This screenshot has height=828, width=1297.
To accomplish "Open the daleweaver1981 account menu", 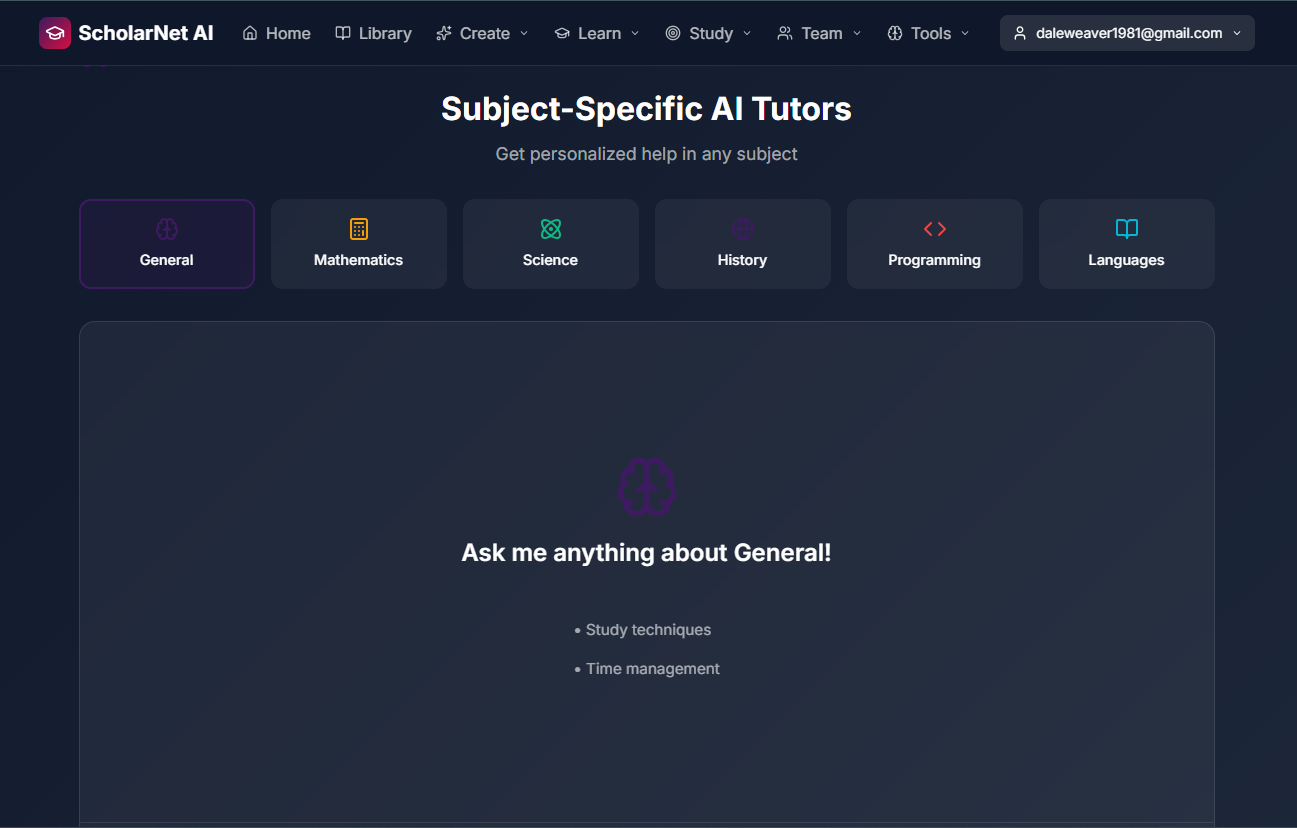I will tap(1127, 32).
